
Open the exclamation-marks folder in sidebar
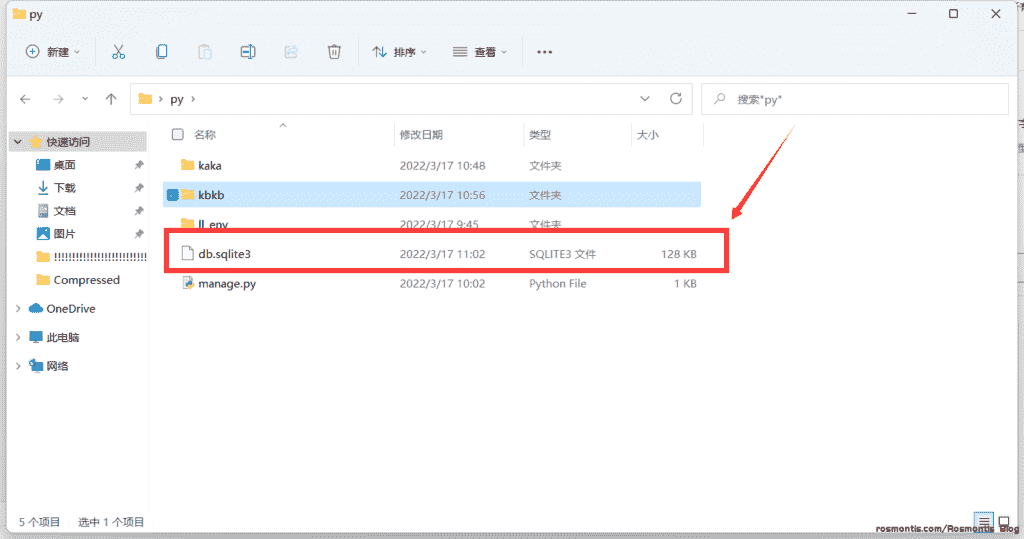point(100,257)
